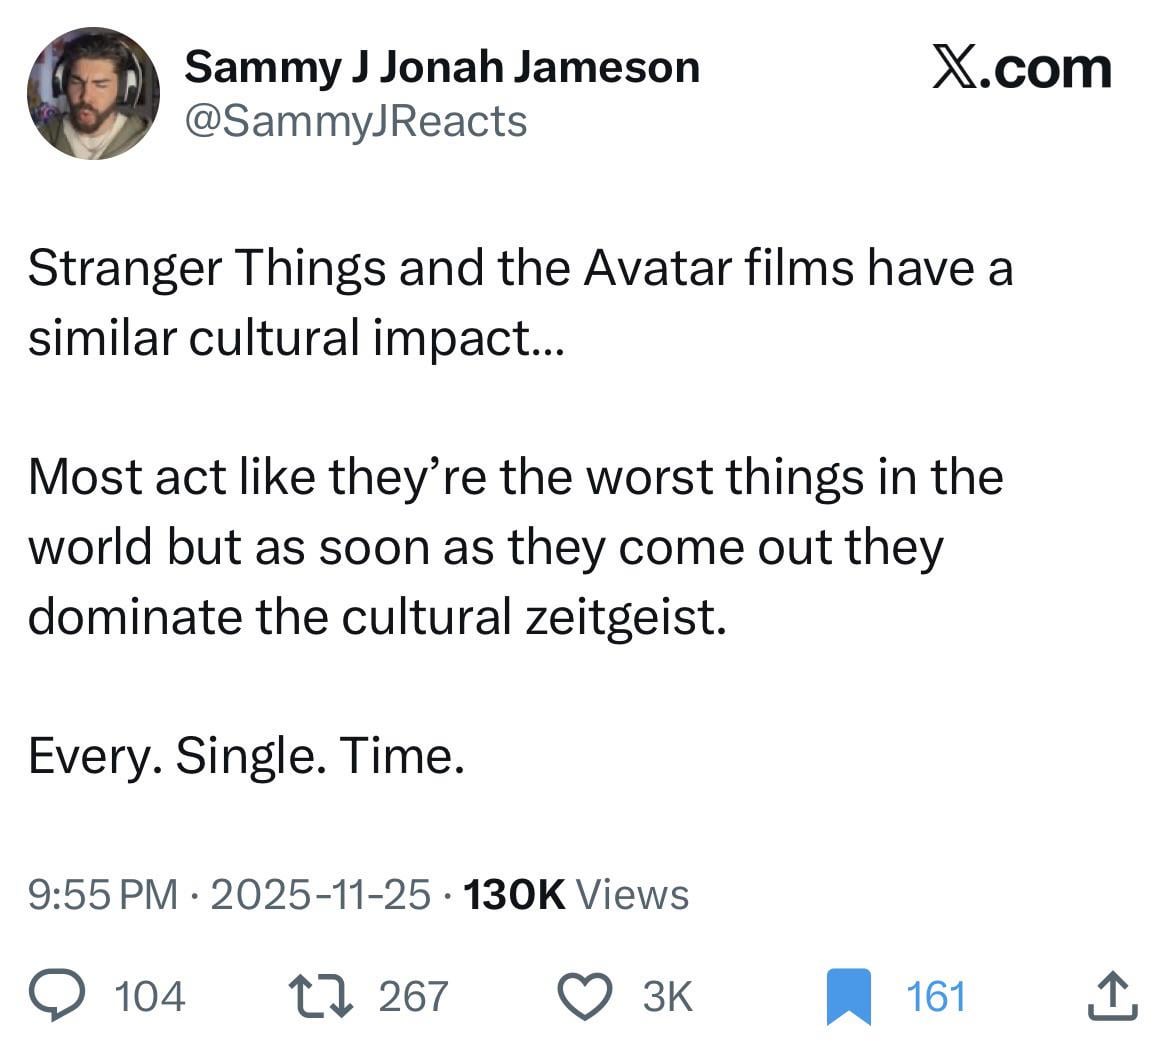
Task: Click the 267 reposts count
Action: [x=414, y=996]
